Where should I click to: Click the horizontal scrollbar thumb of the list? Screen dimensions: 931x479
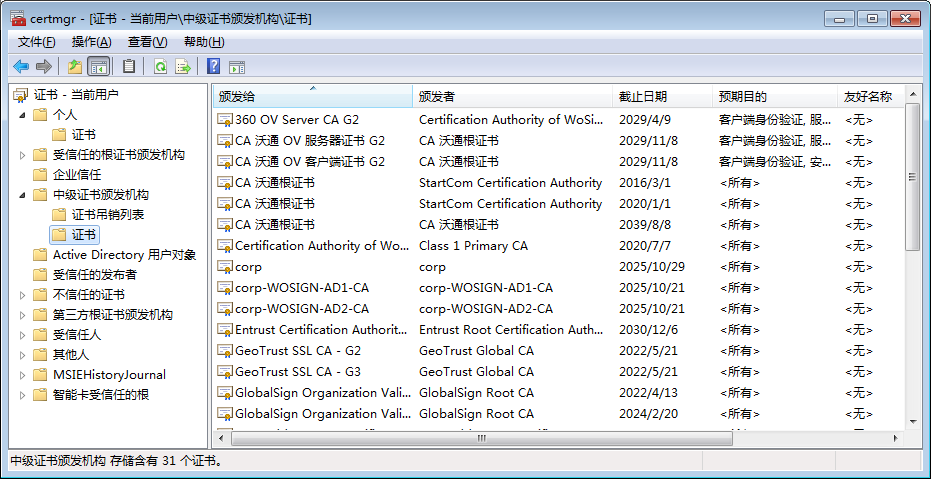(482, 438)
